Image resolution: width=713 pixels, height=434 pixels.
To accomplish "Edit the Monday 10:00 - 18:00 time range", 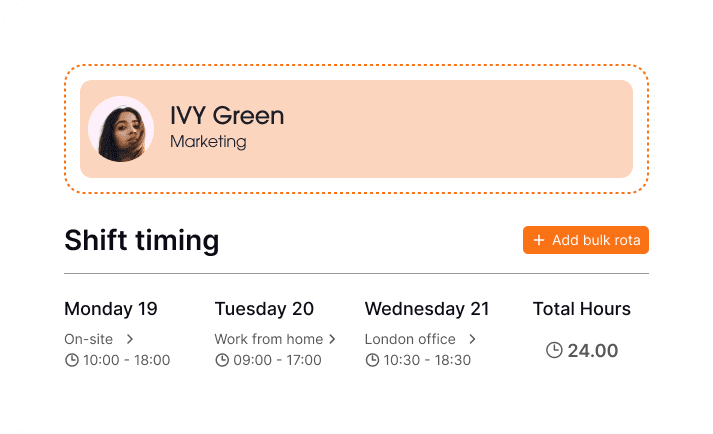I will [126, 360].
